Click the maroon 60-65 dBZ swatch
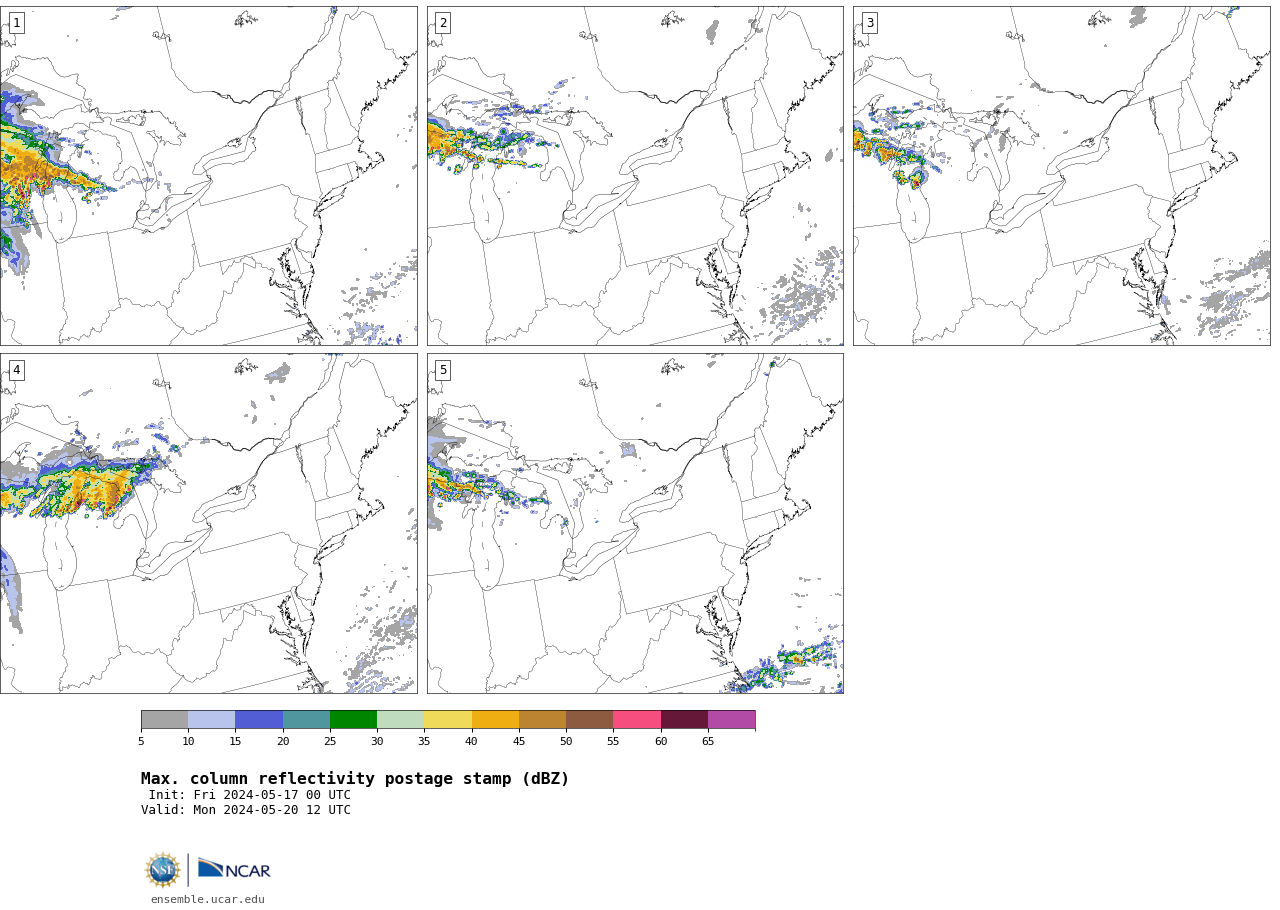 click(x=684, y=720)
